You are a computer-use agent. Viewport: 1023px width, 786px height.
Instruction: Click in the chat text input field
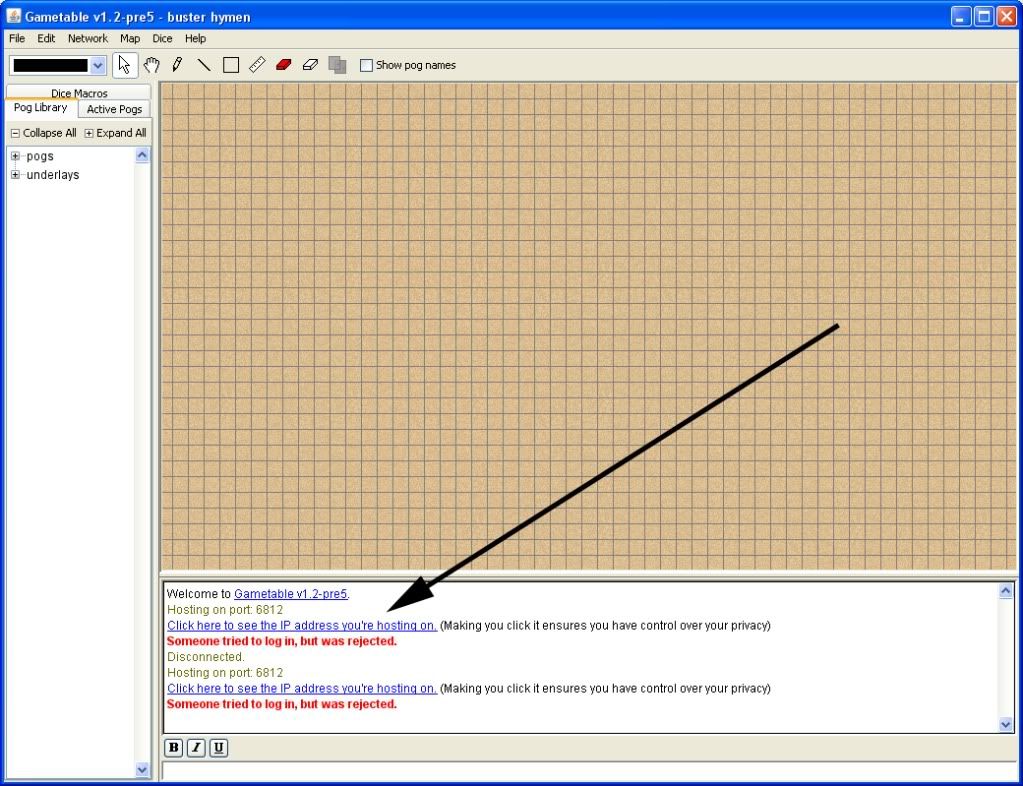tap(588, 770)
